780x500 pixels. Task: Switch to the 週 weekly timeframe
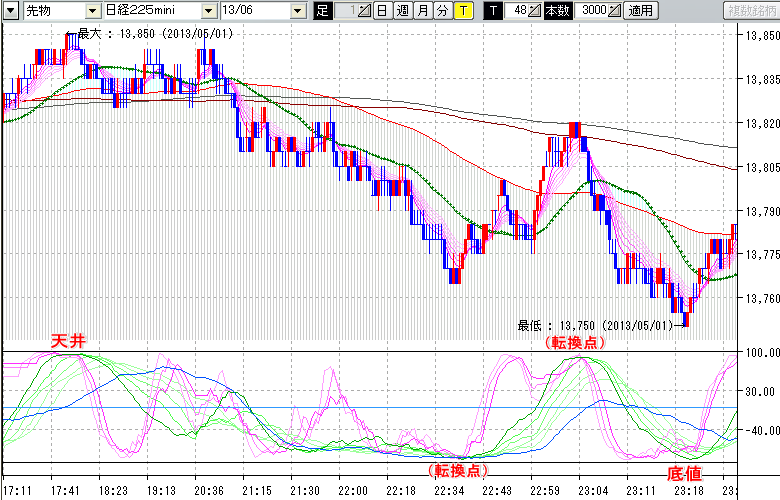point(403,11)
